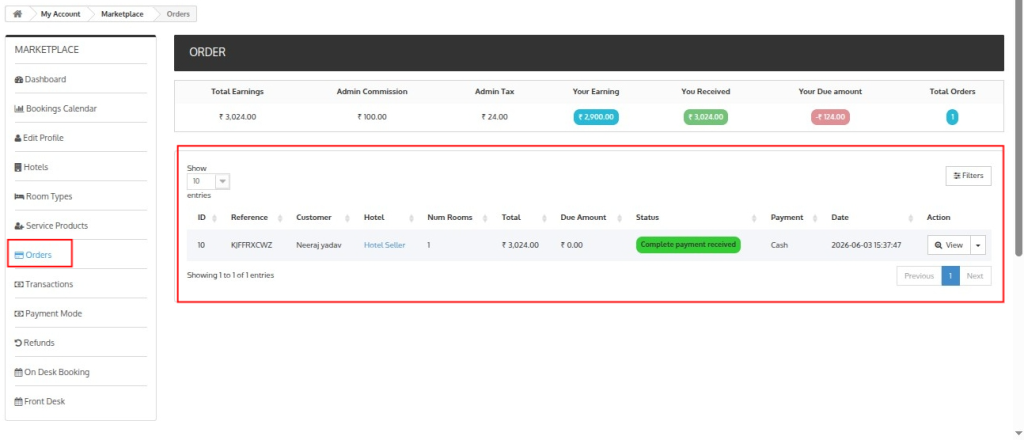
Task: Open Hotels in the sidebar
Action: (x=31, y=167)
